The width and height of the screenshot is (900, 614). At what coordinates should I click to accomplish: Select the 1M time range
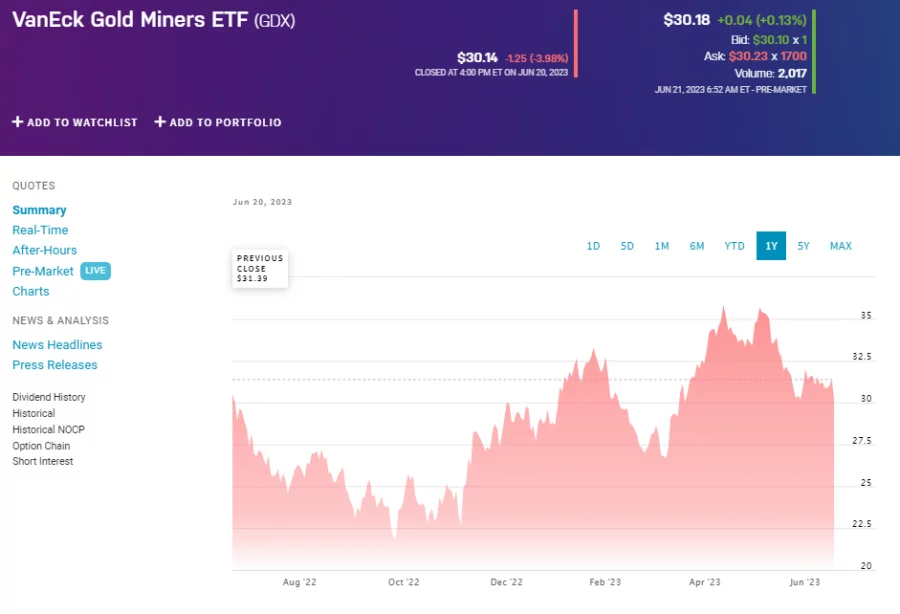[x=662, y=246]
